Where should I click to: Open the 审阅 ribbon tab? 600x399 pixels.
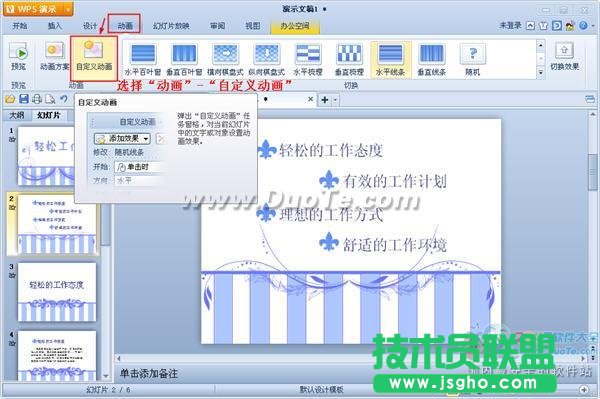pyautogui.click(x=217, y=26)
